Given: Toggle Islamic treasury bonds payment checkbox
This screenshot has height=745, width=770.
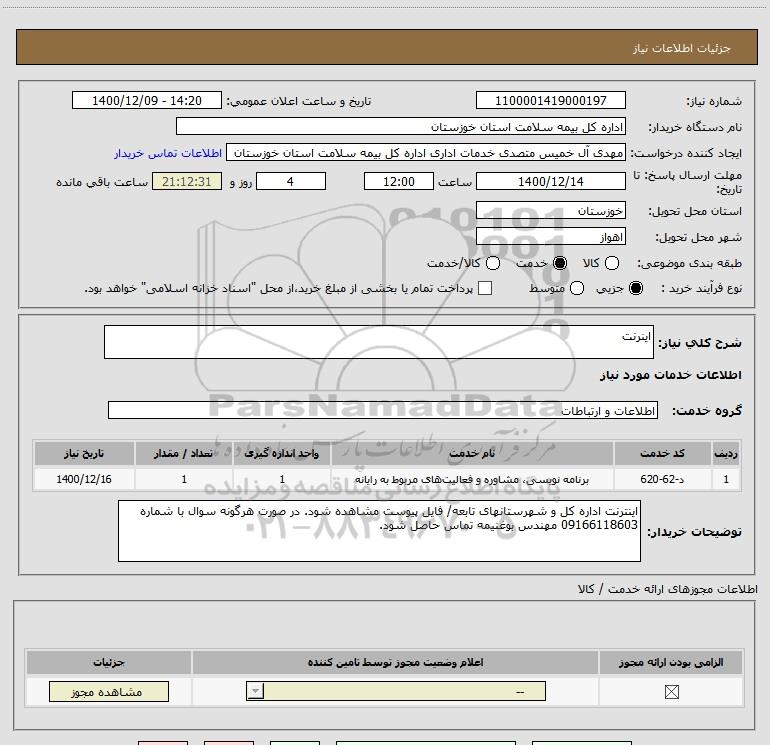Looking at the screenshot, I should [485, 288].
